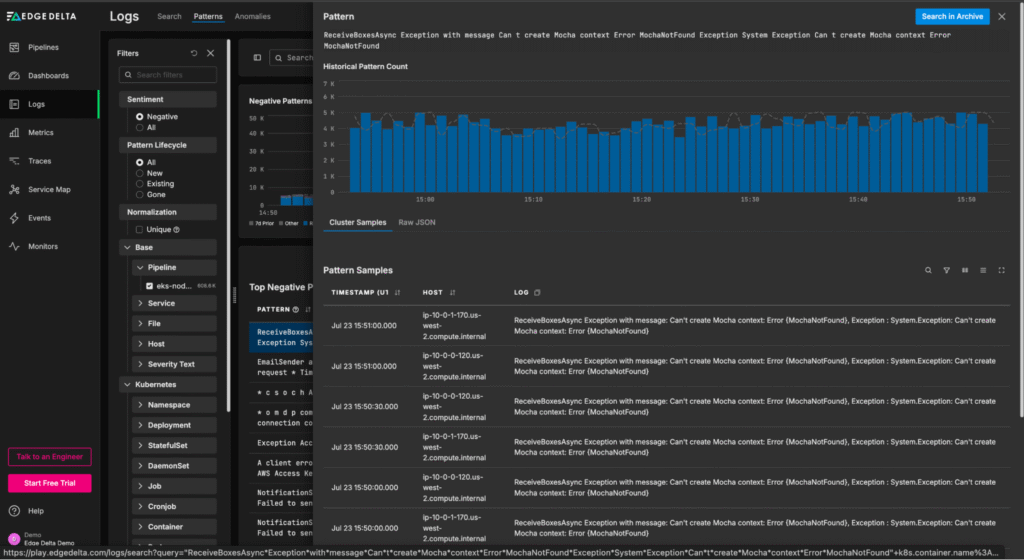Click the filter funnel icon in Pattern Samples
The width and height of the screenshot is (1024, 560).
946,270
